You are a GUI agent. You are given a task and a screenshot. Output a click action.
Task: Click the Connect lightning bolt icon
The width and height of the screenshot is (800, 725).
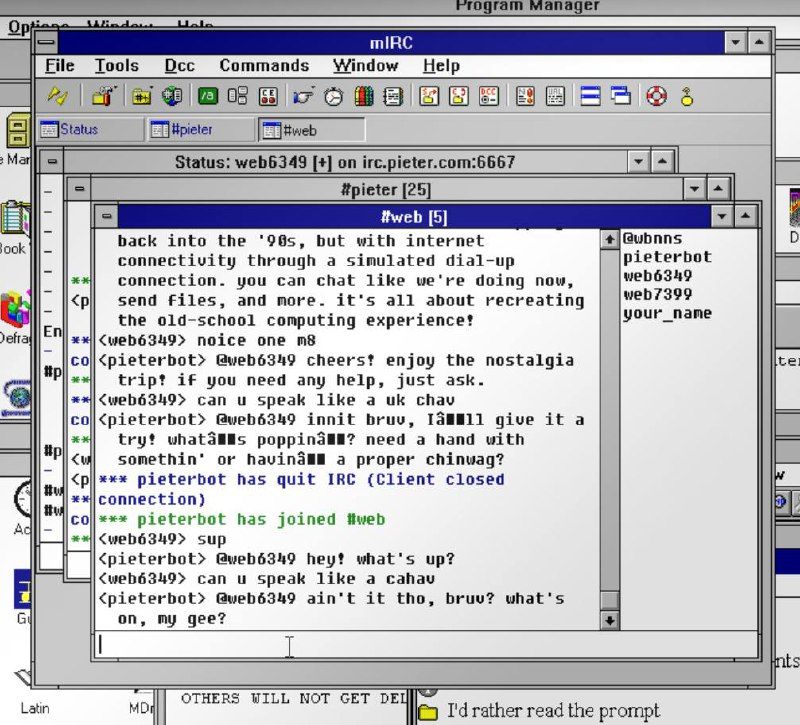coord(57,95)
